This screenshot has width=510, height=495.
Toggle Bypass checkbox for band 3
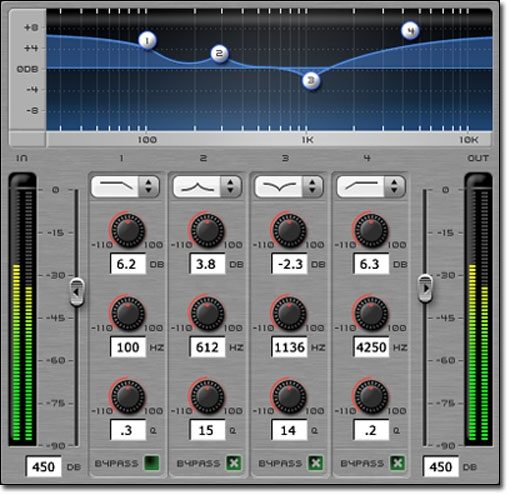click(x=315, y=463)
